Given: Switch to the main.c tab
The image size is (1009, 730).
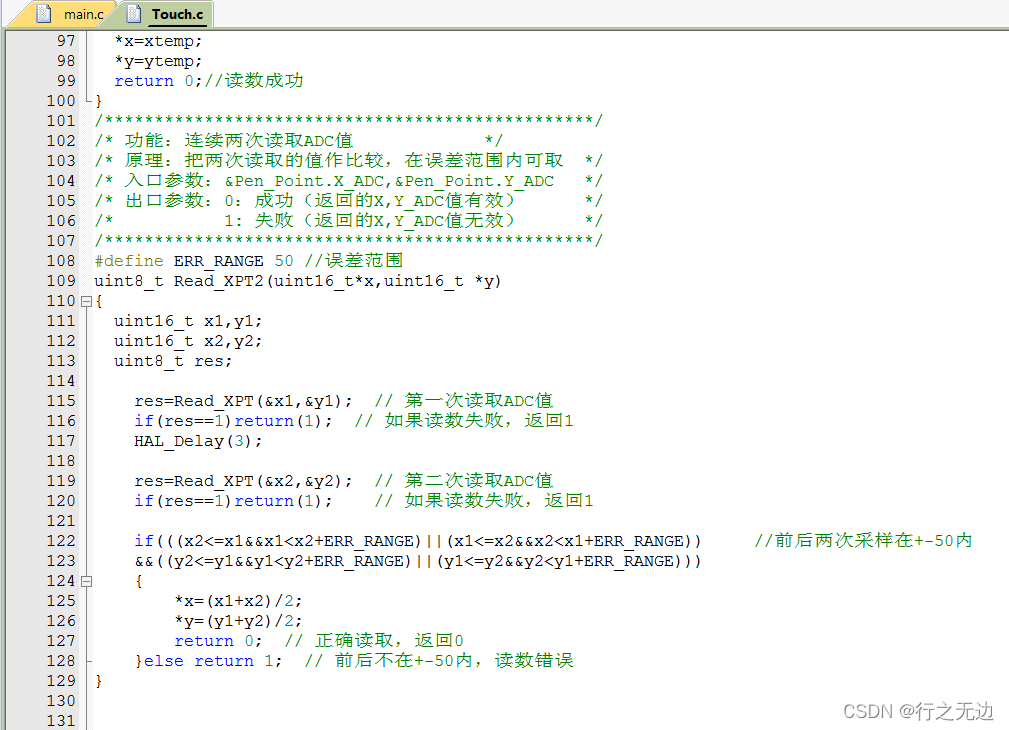Looking at the screenshot, I should click(x=70, y=14).
